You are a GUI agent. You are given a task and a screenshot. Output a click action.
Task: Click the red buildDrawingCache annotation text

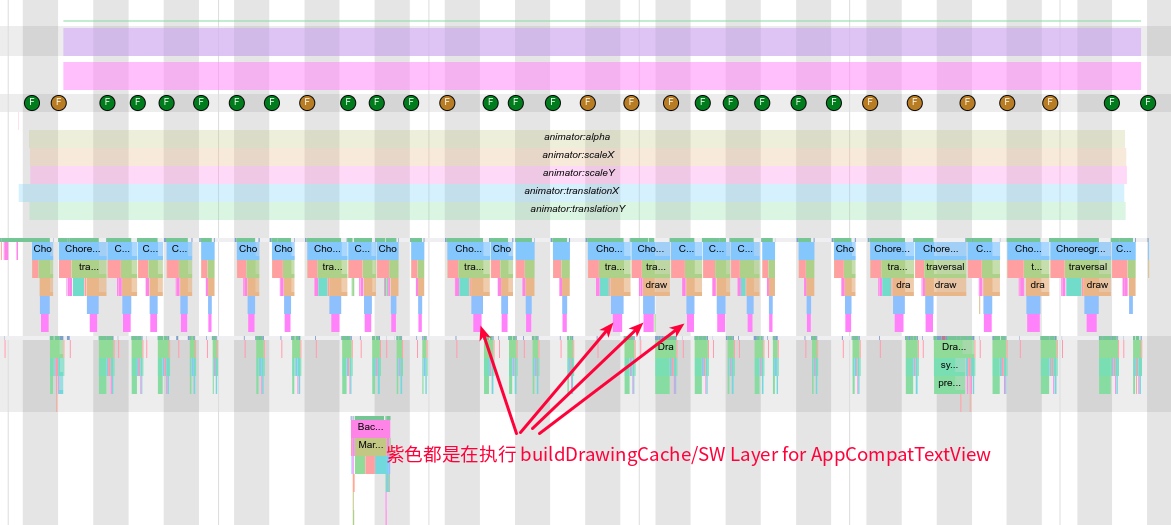point(688,455)
